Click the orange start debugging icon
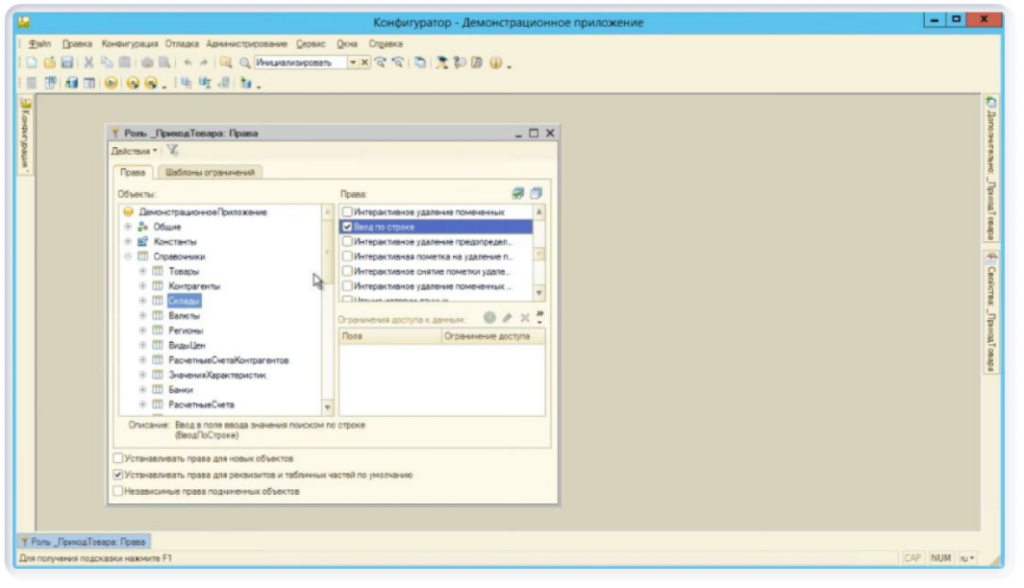Image resolution: width=1024 pixels, height=588 pixels. point(111,83)
